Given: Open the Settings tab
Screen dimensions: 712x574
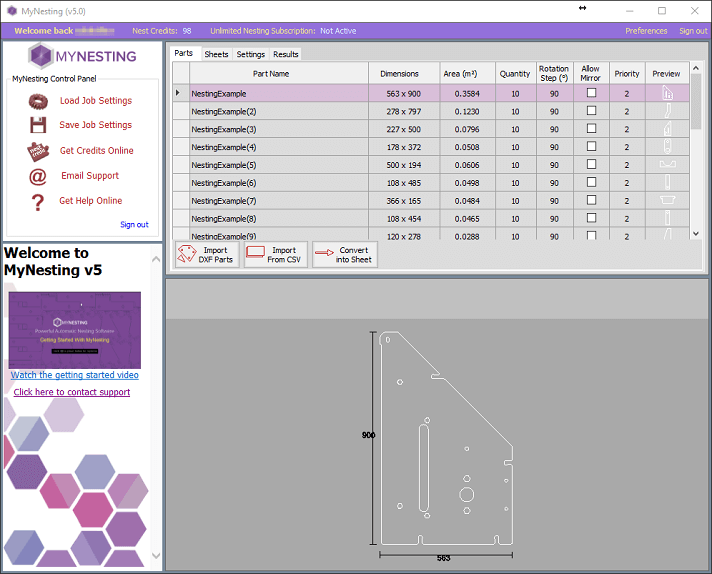Looking at the screenshot, I should tap(251, 54).
